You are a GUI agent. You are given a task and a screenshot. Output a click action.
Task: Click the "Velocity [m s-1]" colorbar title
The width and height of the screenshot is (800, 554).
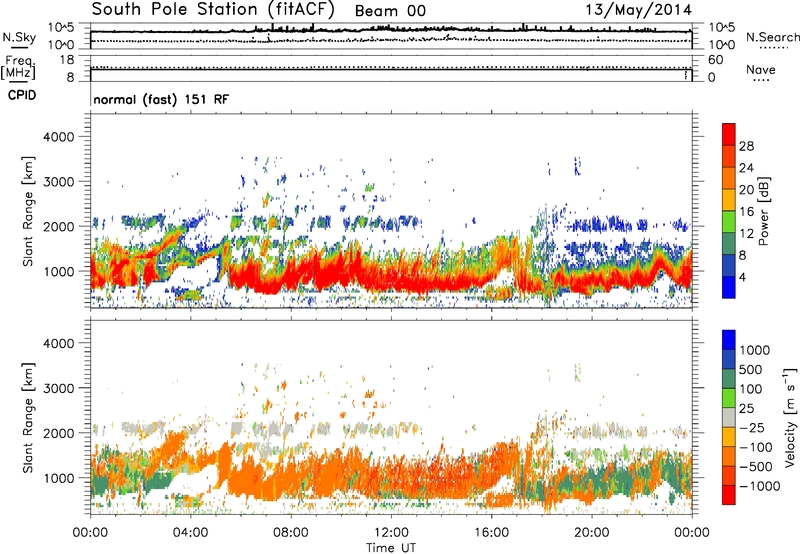coord(790,417)
